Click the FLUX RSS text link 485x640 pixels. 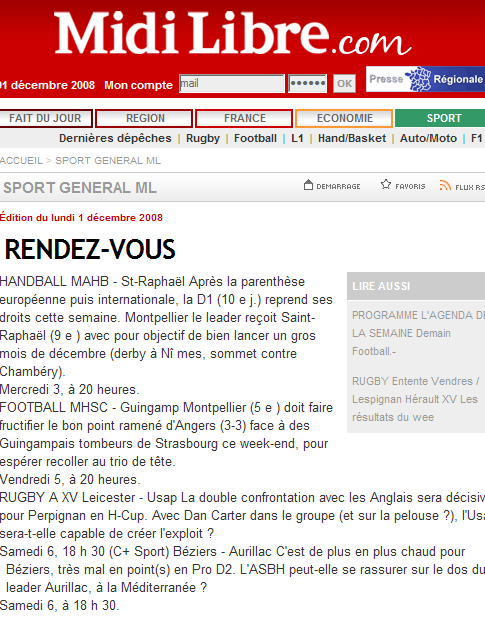point(470,187)
